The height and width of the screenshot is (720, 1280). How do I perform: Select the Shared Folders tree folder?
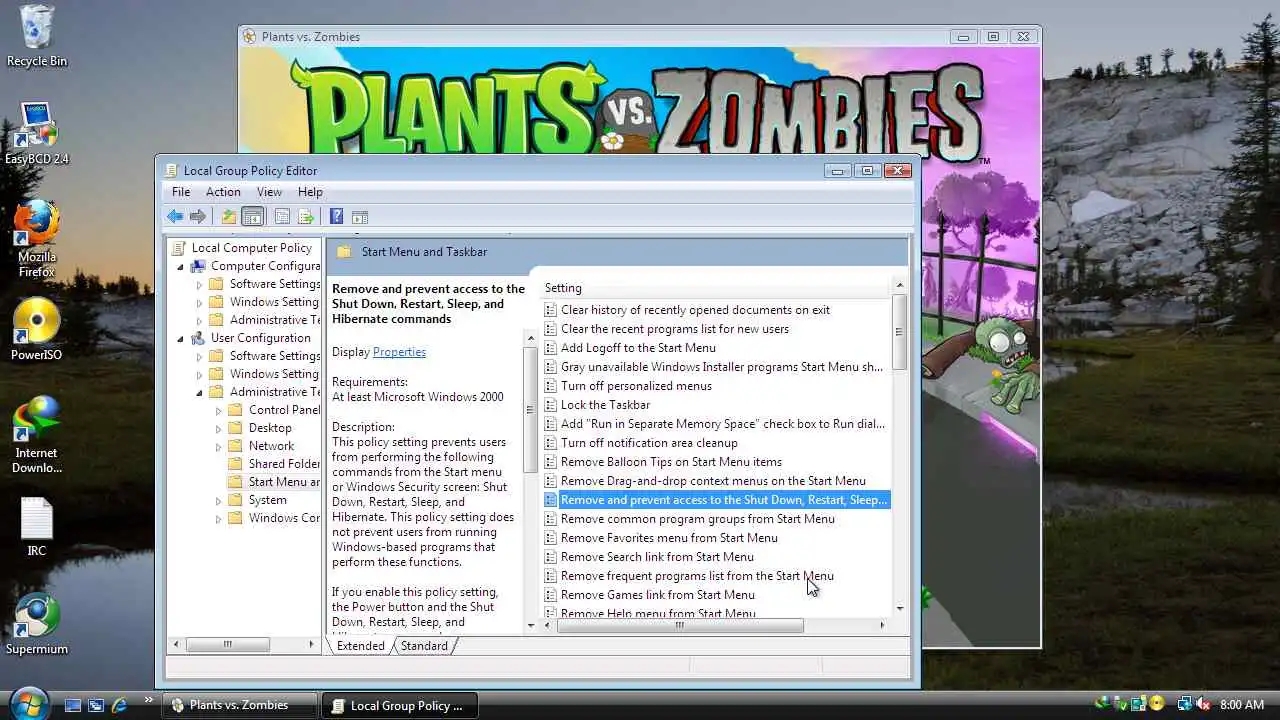pos(272,464)
